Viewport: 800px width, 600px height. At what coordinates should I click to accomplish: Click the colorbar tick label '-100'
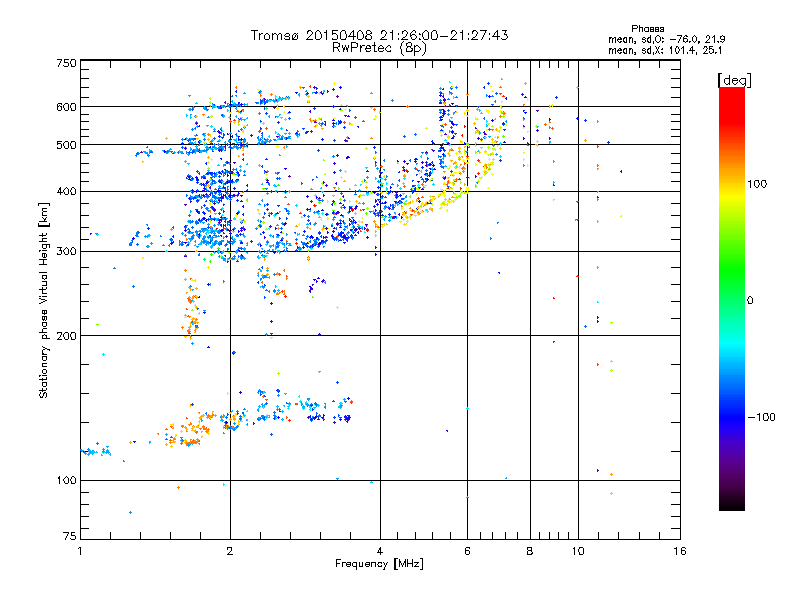(761, 417)
